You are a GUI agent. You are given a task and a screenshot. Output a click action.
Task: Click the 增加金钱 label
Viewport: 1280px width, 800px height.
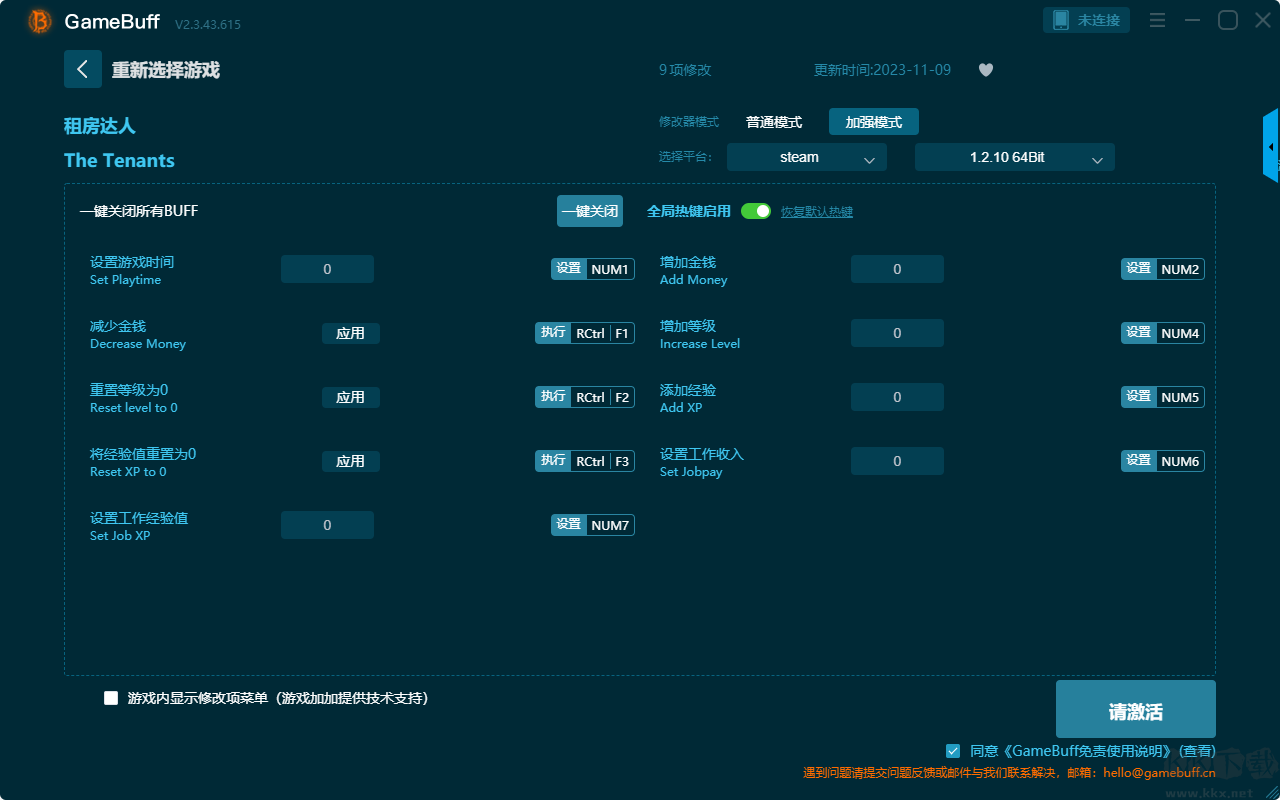click(688, 262)
